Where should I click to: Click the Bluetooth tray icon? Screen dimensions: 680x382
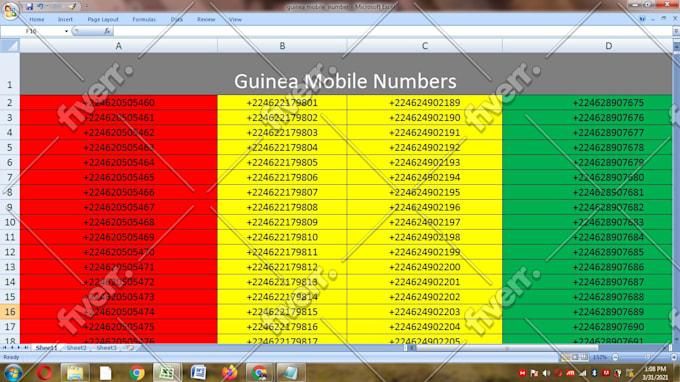[595, 373]
